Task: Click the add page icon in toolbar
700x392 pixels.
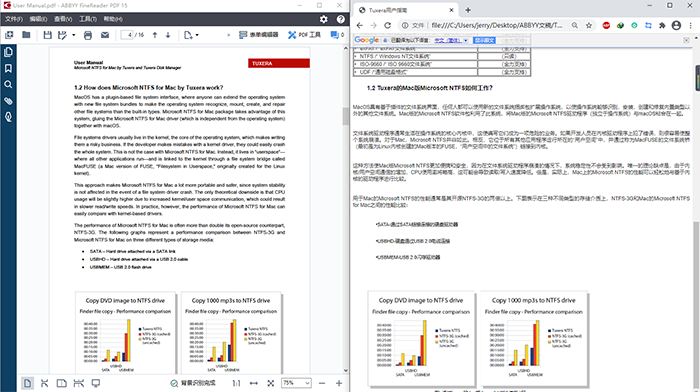Action: pyautogui.click(x=188, y=35)
